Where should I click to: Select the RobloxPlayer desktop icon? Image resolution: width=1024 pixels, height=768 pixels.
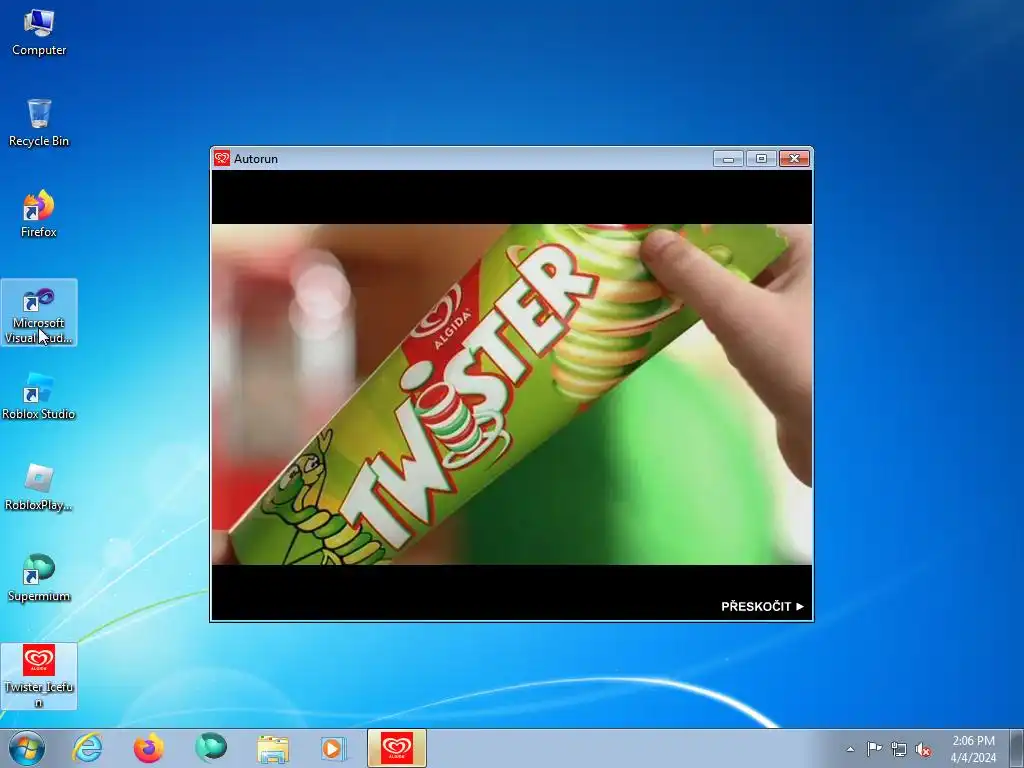point(39,488)
